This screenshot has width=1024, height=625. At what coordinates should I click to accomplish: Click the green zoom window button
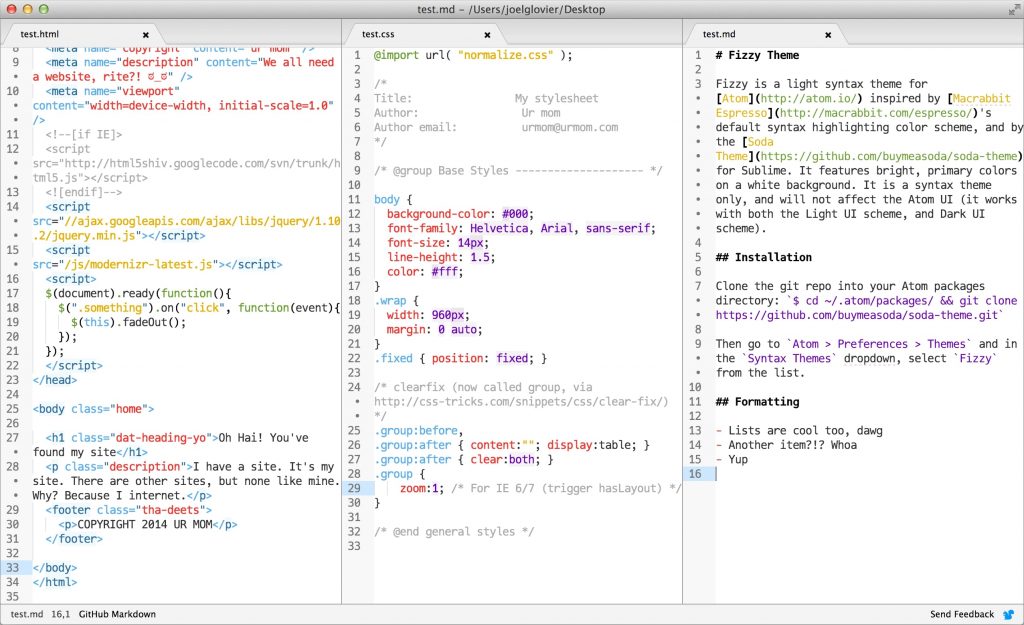click(47, 9)
